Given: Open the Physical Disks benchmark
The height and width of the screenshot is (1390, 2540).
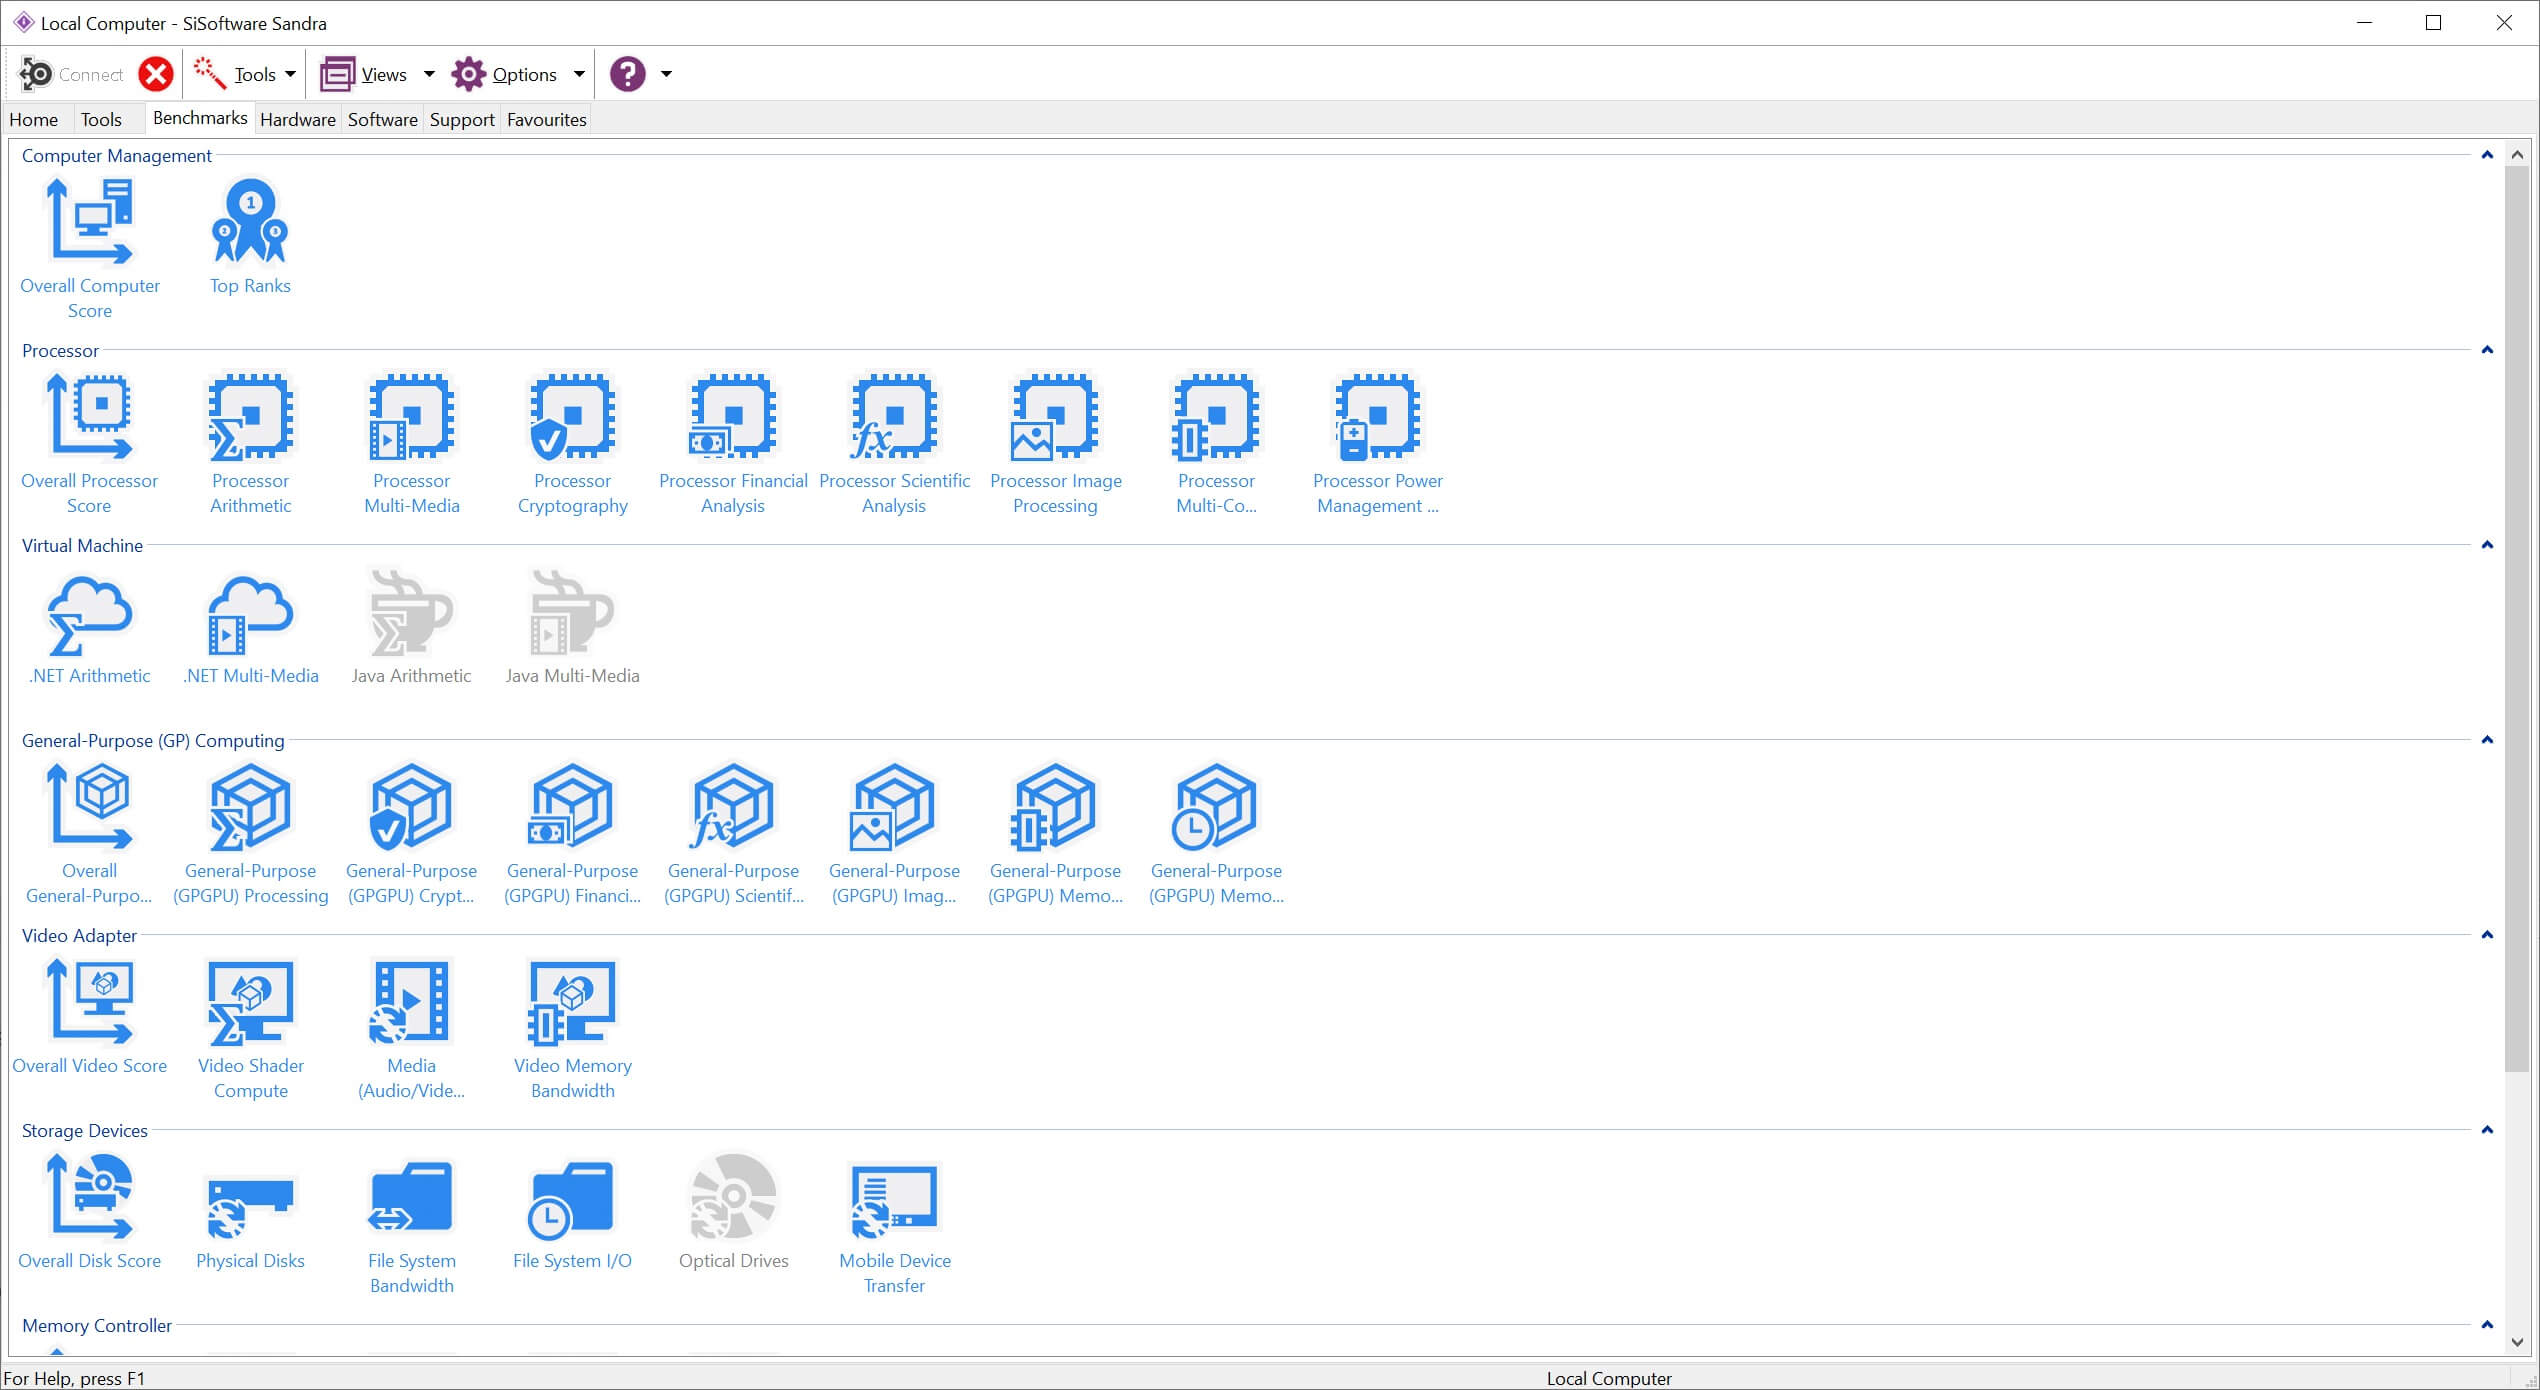Looking at the screenshot, I should [250, 1198].
